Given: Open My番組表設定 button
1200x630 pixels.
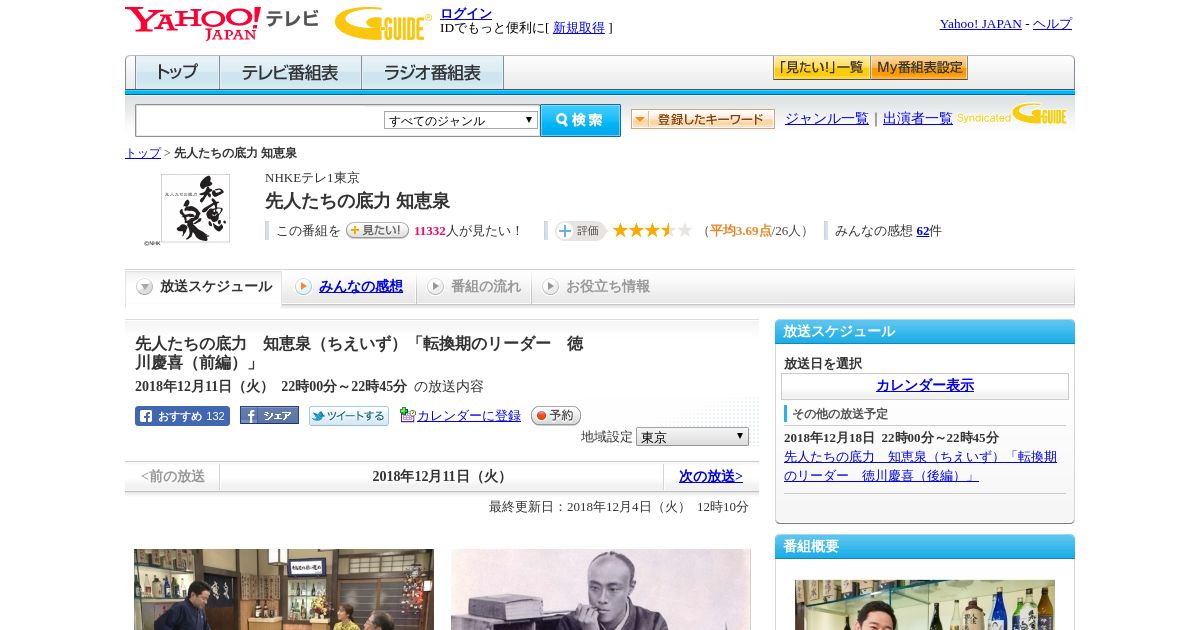Looking at the screenshot, I should click(919, 68).
